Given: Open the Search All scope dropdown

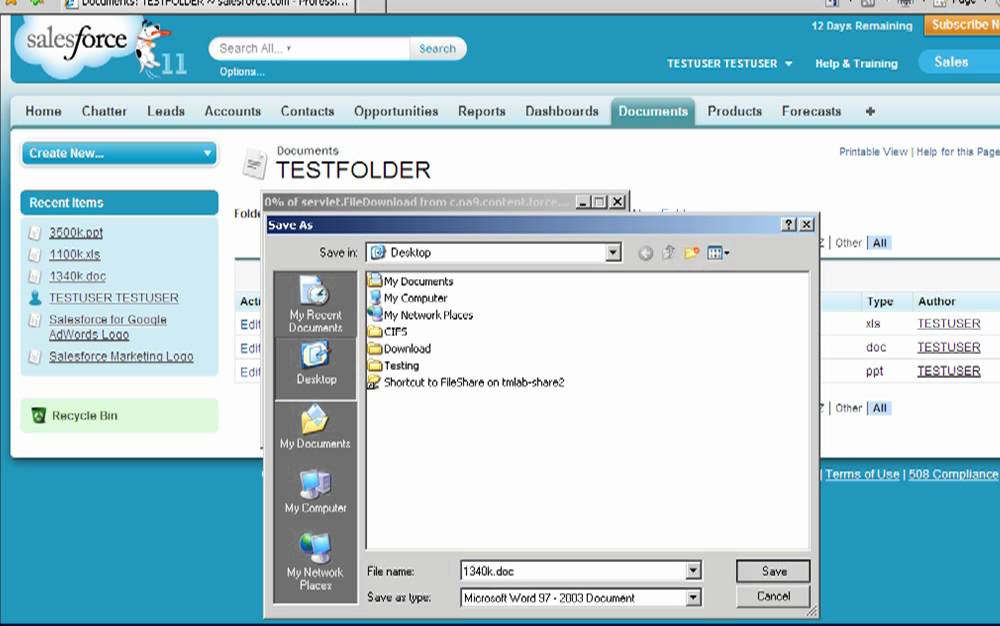Looking at the screenshot, I should pyautogui.click(x=255, y=48).
